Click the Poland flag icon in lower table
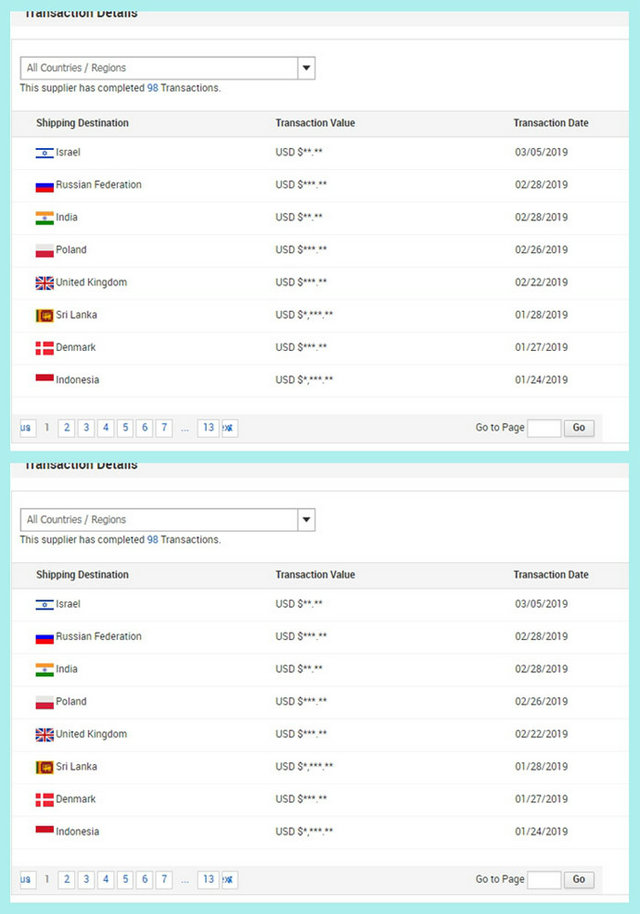 pyautogui.click(x=44, y=702)
